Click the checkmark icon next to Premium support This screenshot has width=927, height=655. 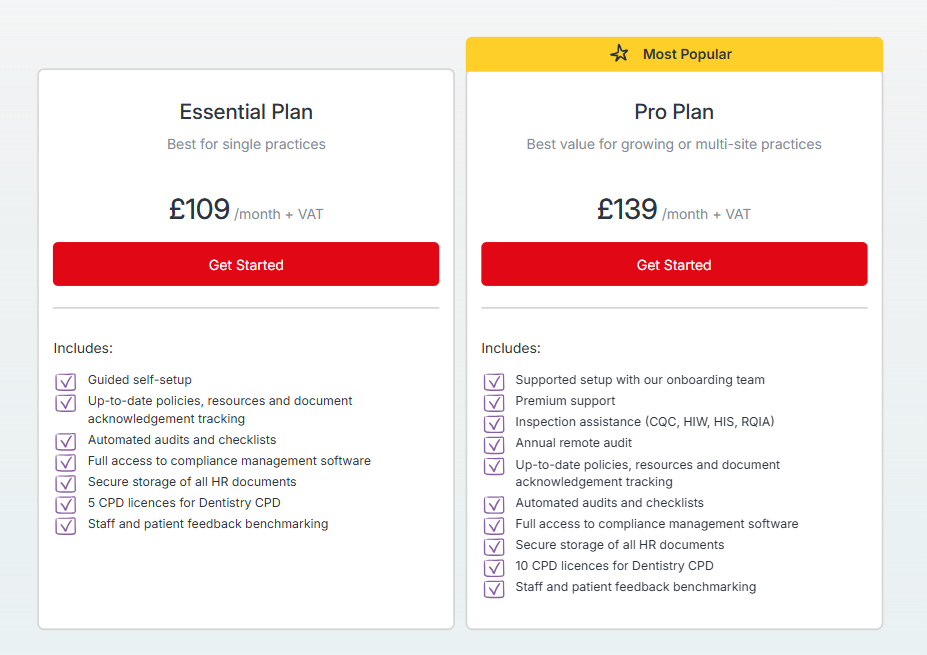(x=494, y=403)
